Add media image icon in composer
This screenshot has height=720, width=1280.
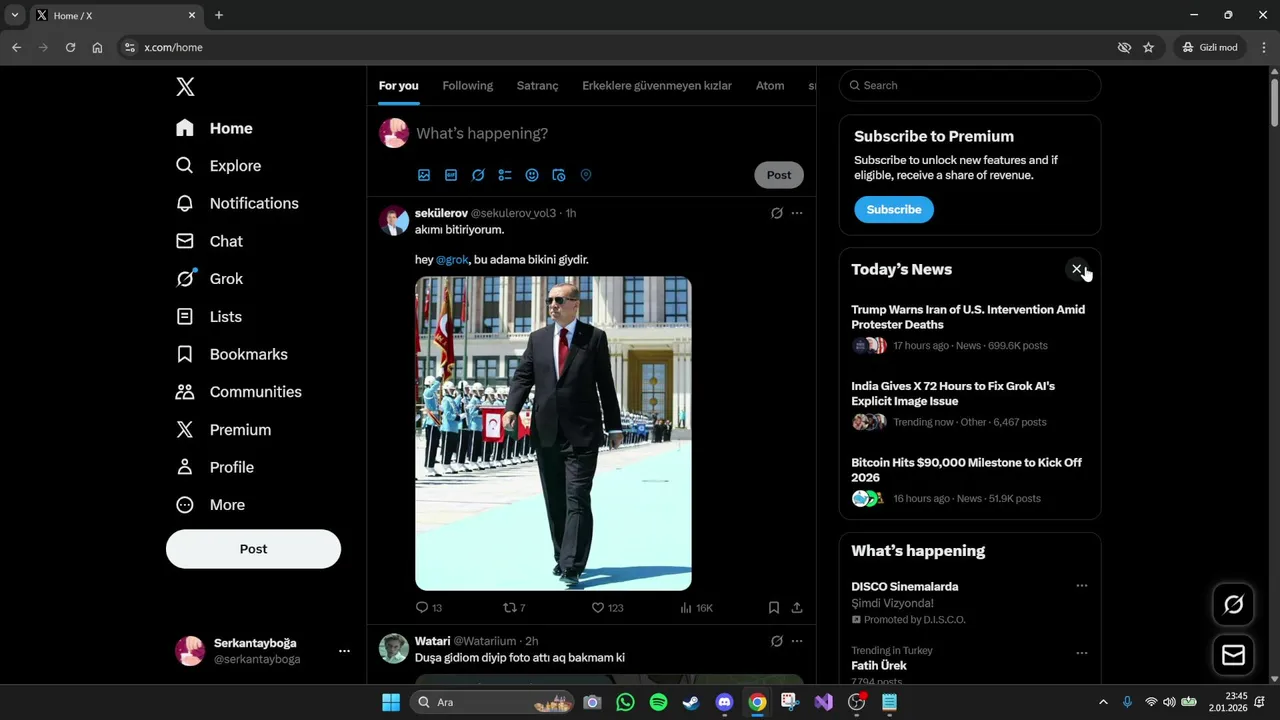click(x=424, y=175)
